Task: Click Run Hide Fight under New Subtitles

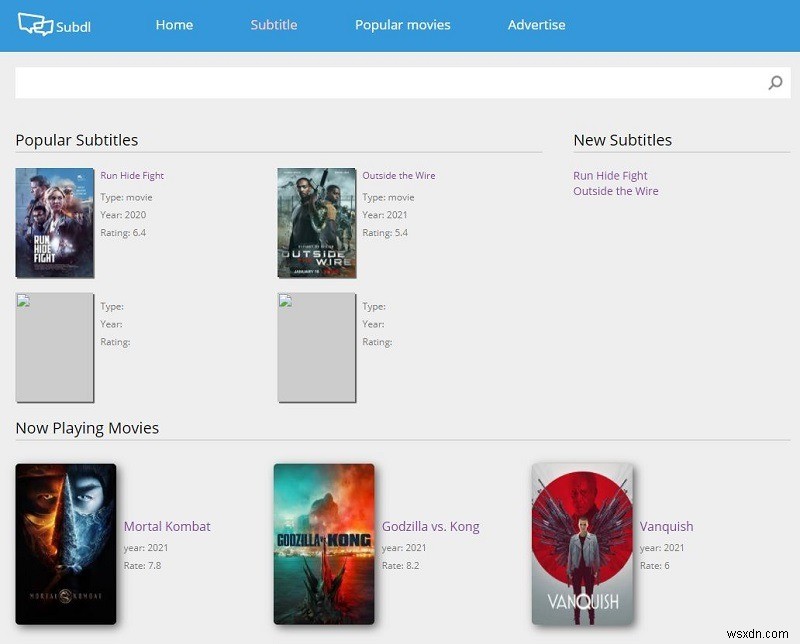Action: 610,175
